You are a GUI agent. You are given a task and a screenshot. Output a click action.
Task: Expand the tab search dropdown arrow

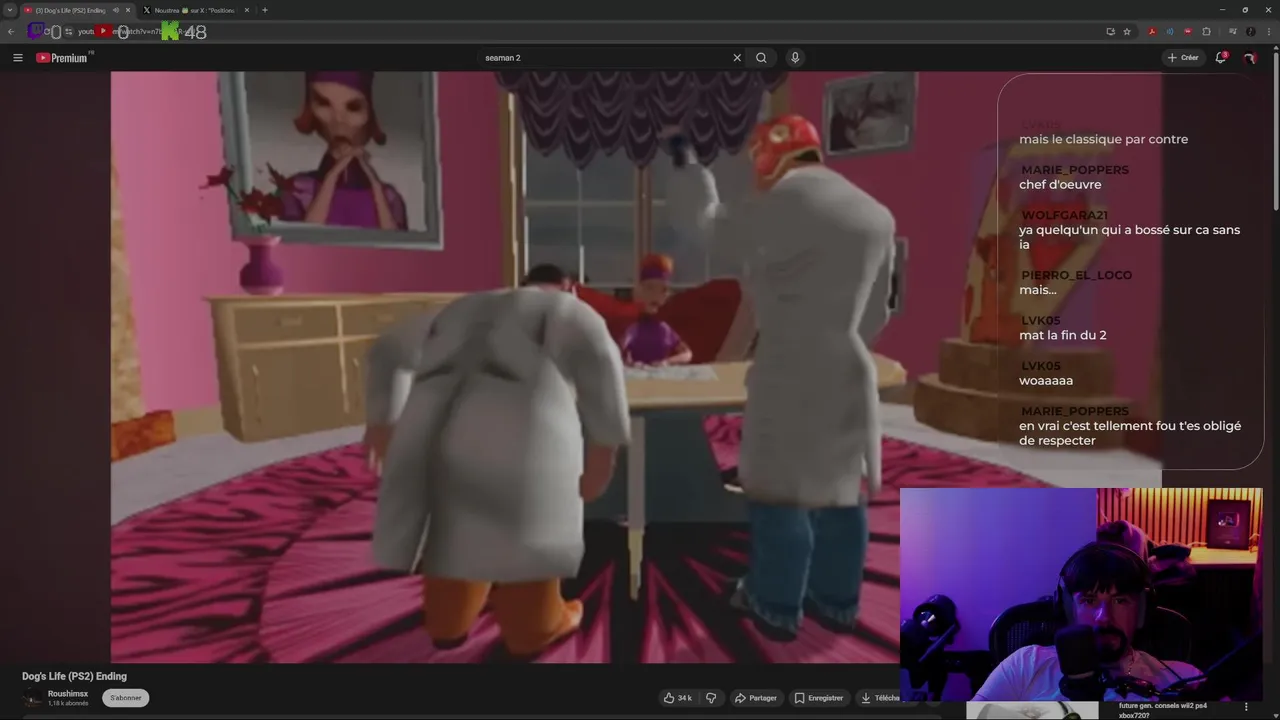10,10
